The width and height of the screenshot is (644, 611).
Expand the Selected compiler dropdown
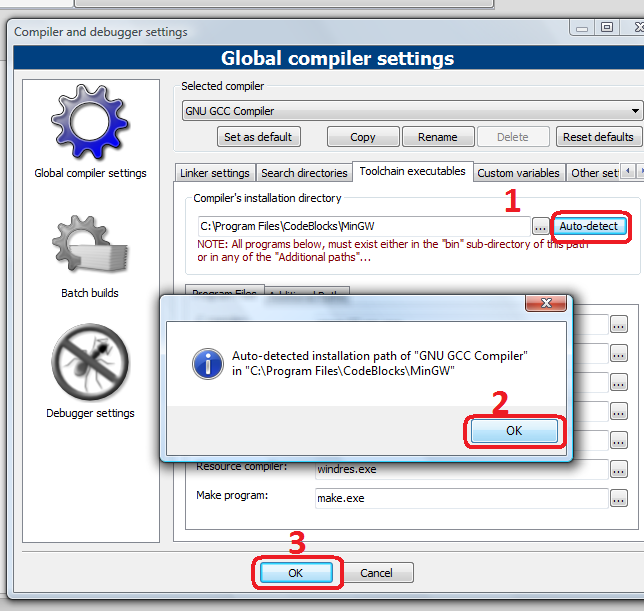(x=636, y=111)
